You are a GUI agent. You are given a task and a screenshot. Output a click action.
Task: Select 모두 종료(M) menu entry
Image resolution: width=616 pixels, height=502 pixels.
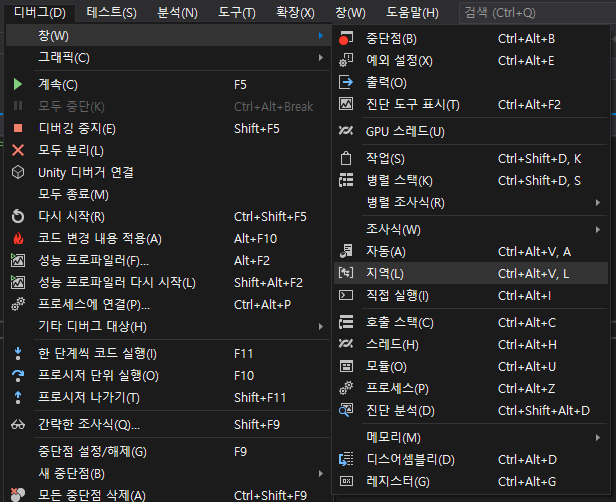(x=168, y=194)
